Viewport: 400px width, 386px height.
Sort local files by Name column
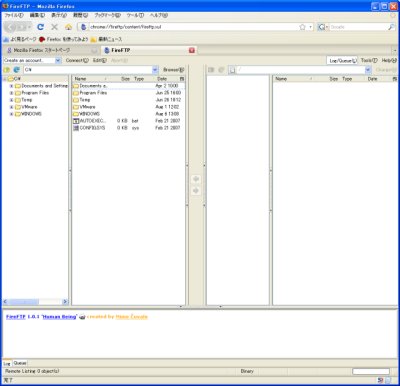pos(91,79)
